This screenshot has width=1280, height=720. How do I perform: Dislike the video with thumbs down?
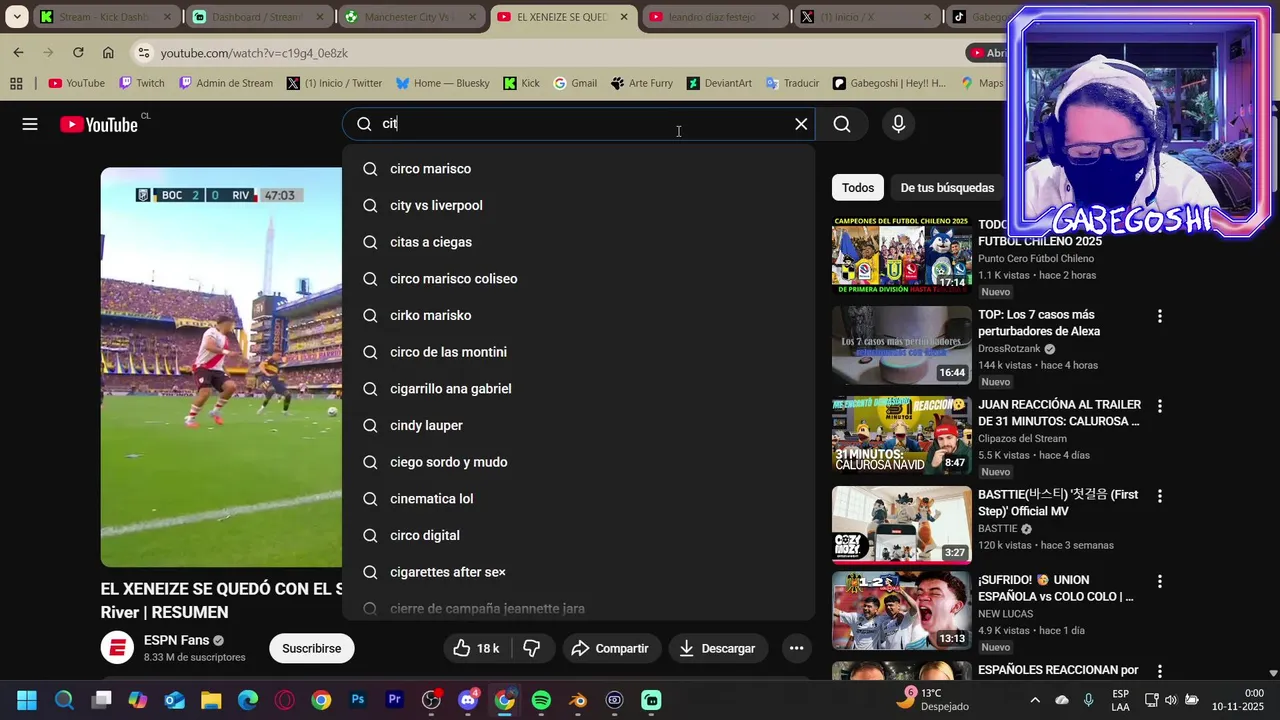tap(532, 648)
